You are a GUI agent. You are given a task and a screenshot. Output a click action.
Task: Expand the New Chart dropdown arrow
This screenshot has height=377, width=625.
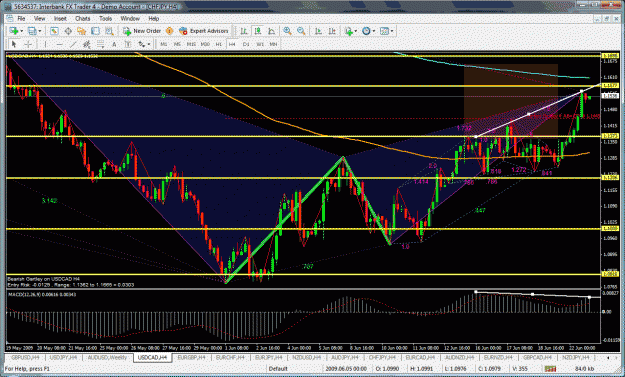[22, 31]
